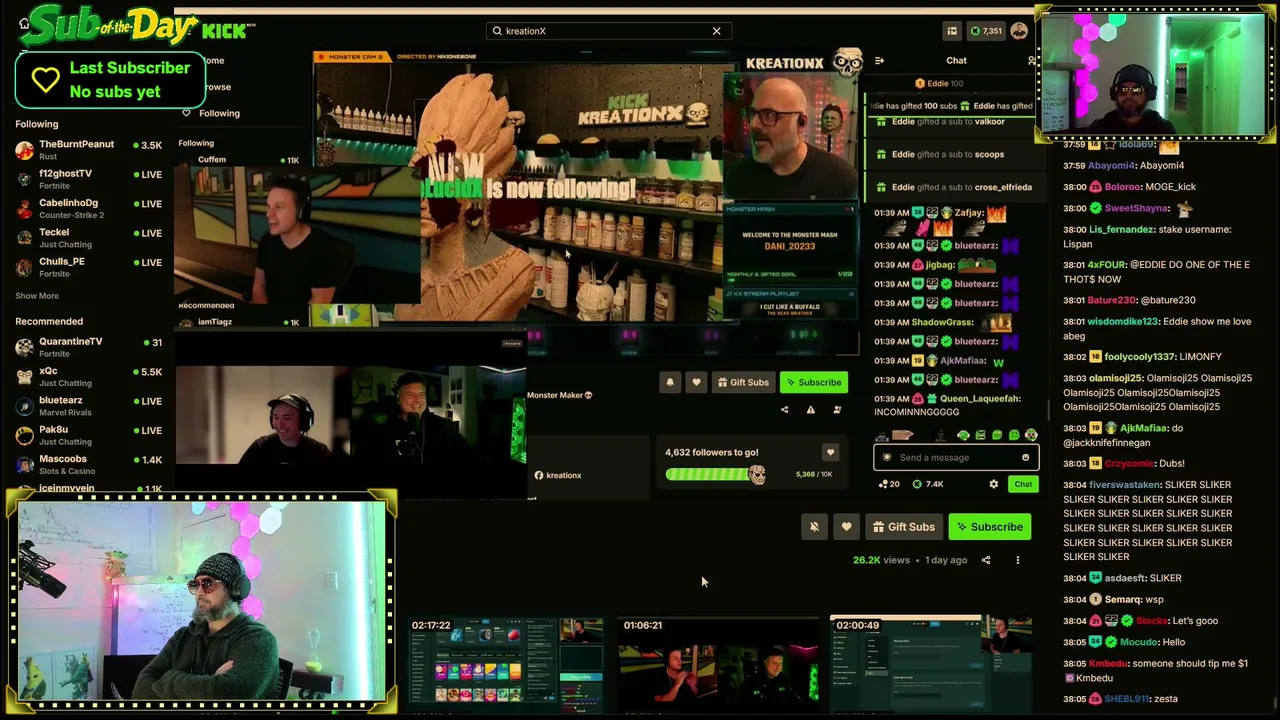
Task: Open the three-dot more options menu
Action: 1018,560
